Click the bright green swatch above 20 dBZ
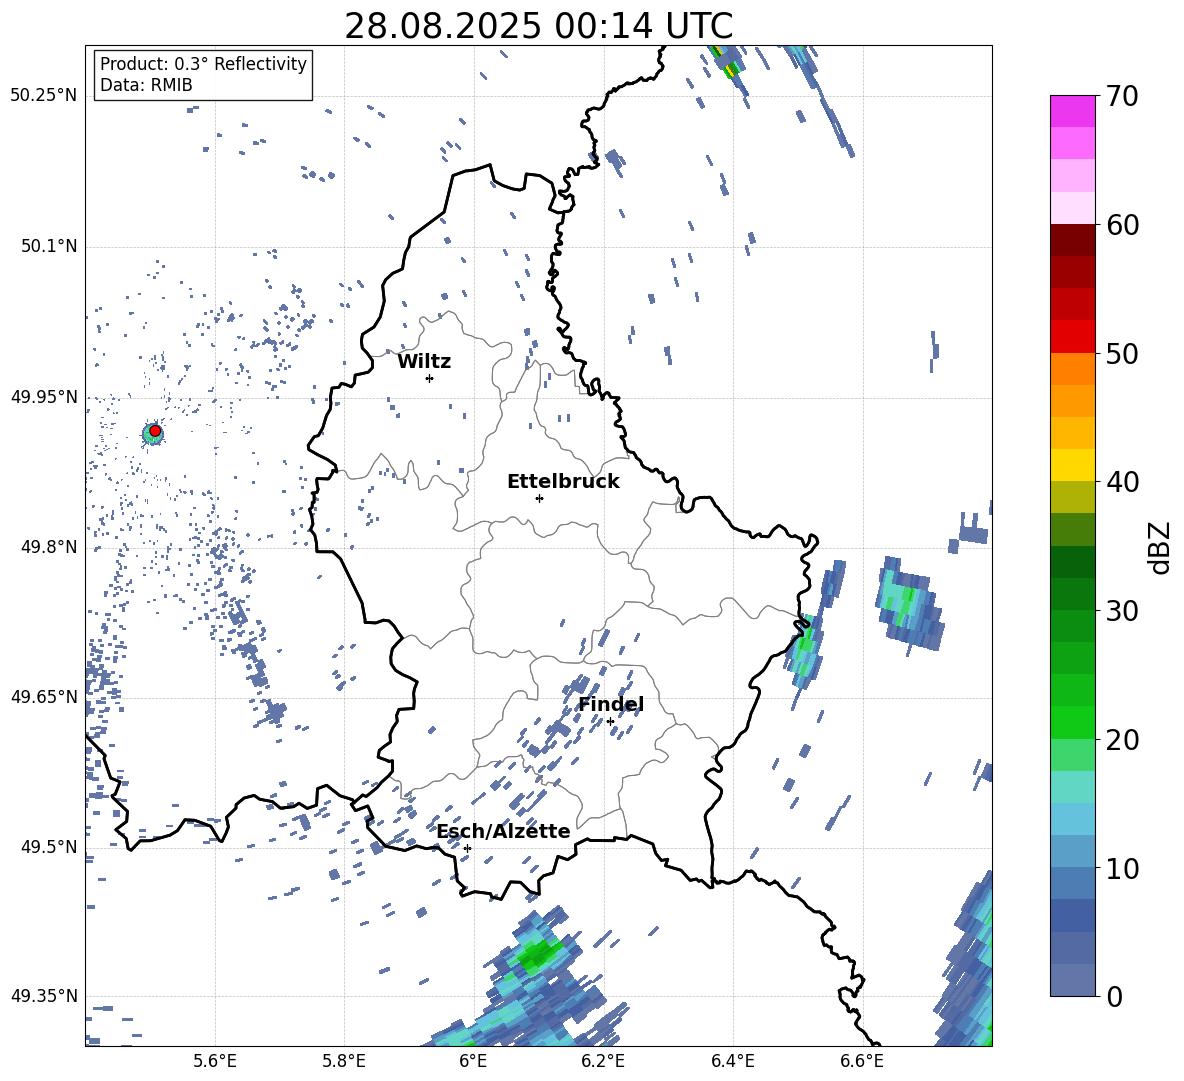Image resolution: width=1184 pixels, height=1081 pixels. [1072, 722]
